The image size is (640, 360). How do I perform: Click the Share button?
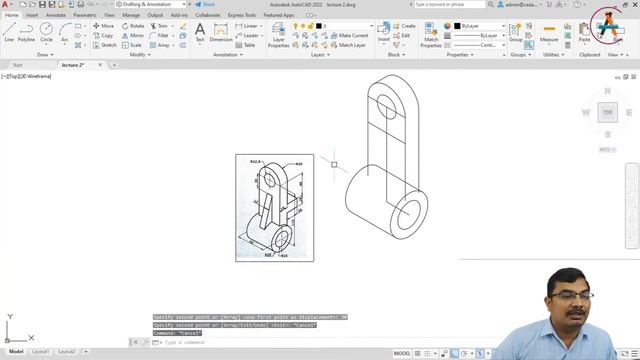point(205,4)
